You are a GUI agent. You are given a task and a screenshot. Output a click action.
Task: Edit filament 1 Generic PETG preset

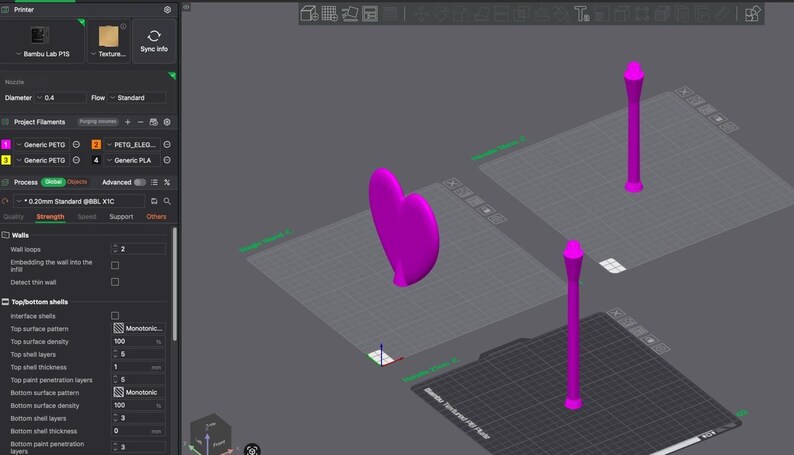pos(76,145)
